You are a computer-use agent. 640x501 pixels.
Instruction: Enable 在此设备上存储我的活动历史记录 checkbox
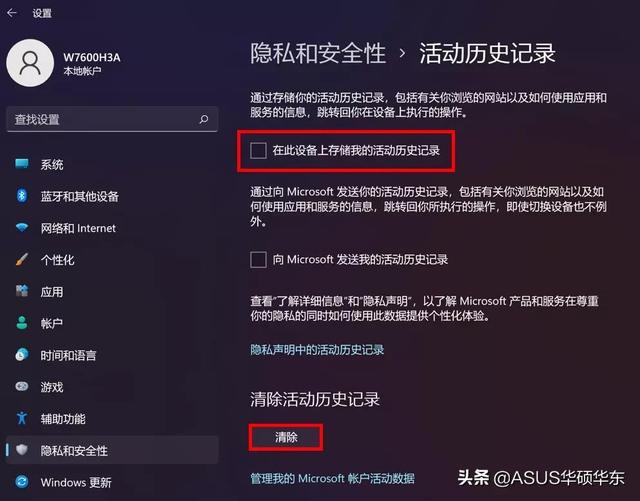pyautogui.click(x=258, y=150)
